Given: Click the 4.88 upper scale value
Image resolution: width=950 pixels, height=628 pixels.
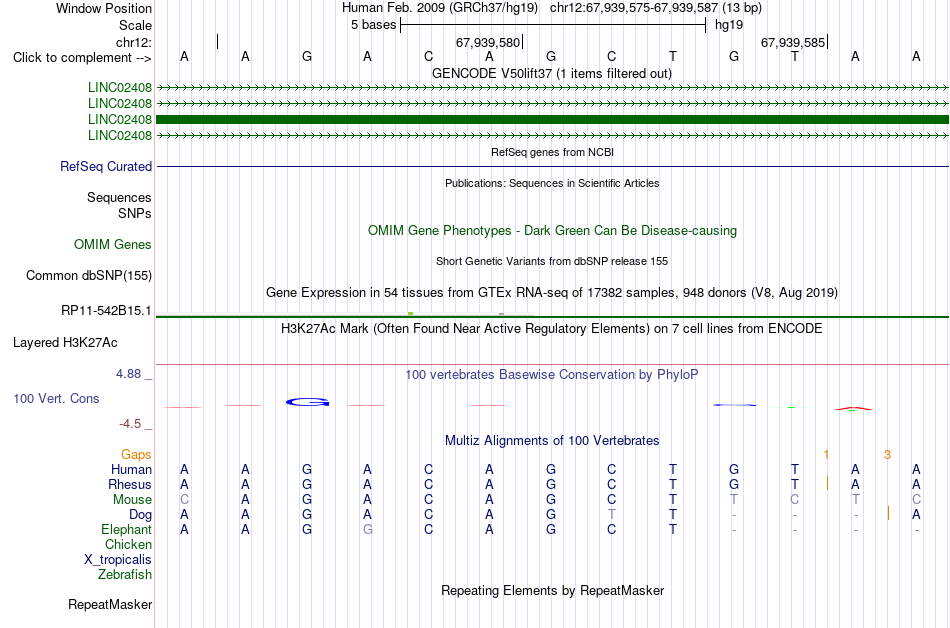Looking at the screenshot, I should pos(128,374).
